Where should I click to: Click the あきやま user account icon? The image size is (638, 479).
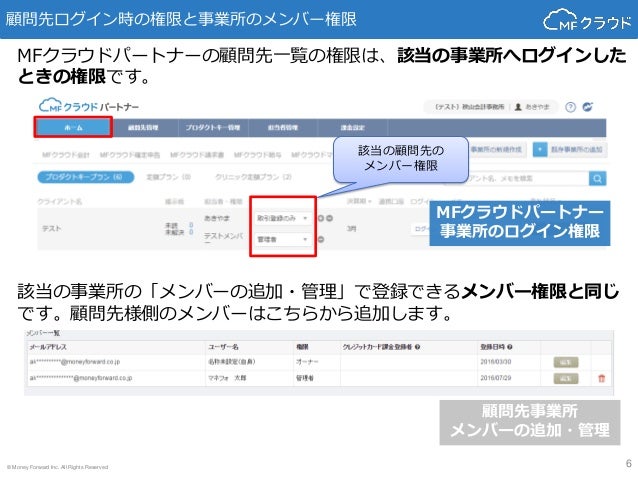coord(518,107)
